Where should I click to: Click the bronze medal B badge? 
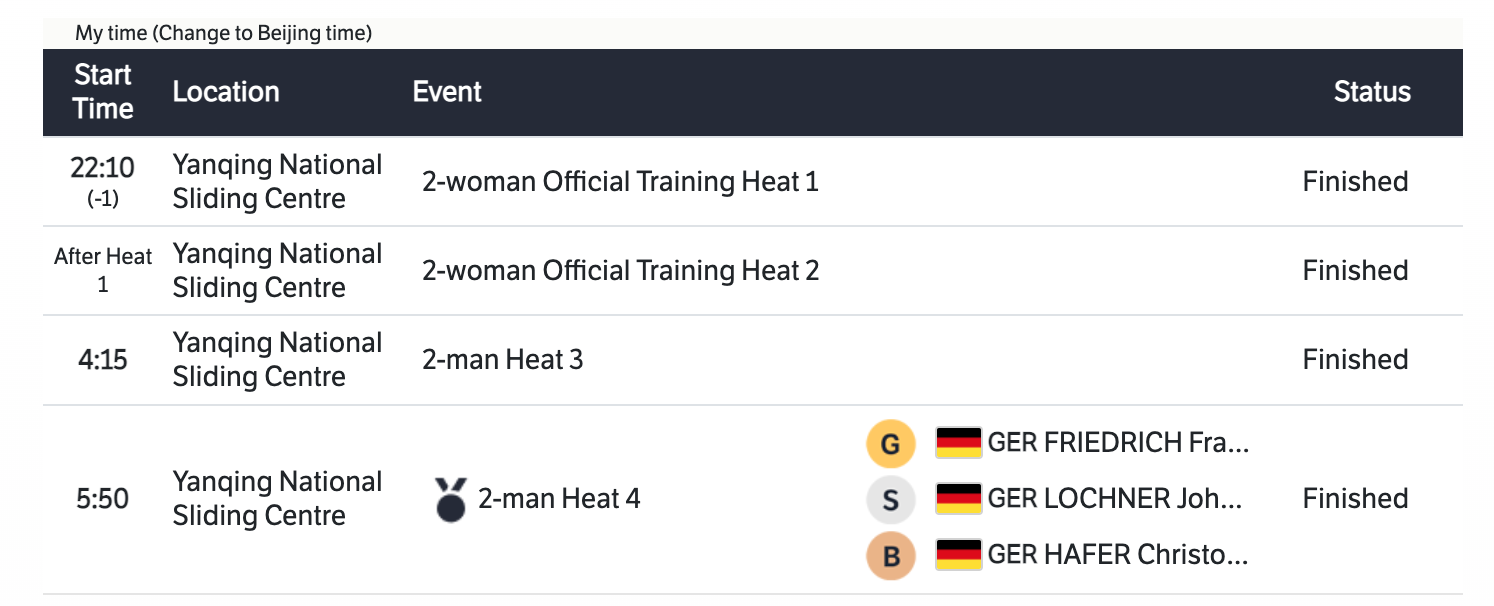[x=891, y=555]
